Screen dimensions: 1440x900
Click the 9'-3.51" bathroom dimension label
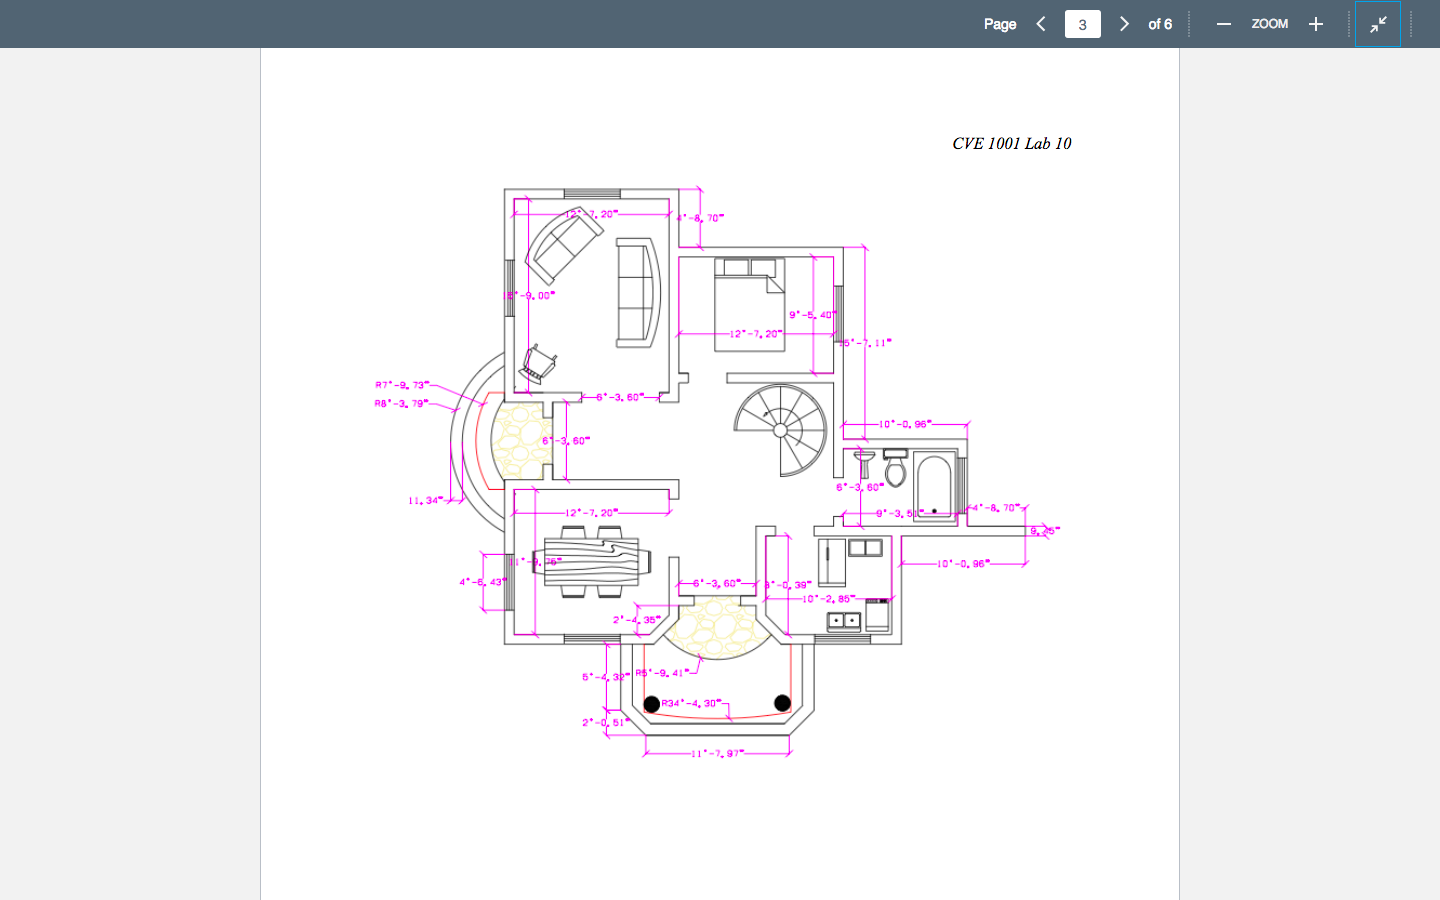[900, 514]
